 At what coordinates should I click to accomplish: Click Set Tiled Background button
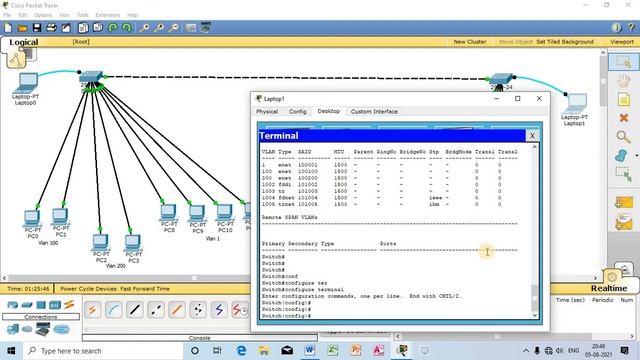[565, 42]
